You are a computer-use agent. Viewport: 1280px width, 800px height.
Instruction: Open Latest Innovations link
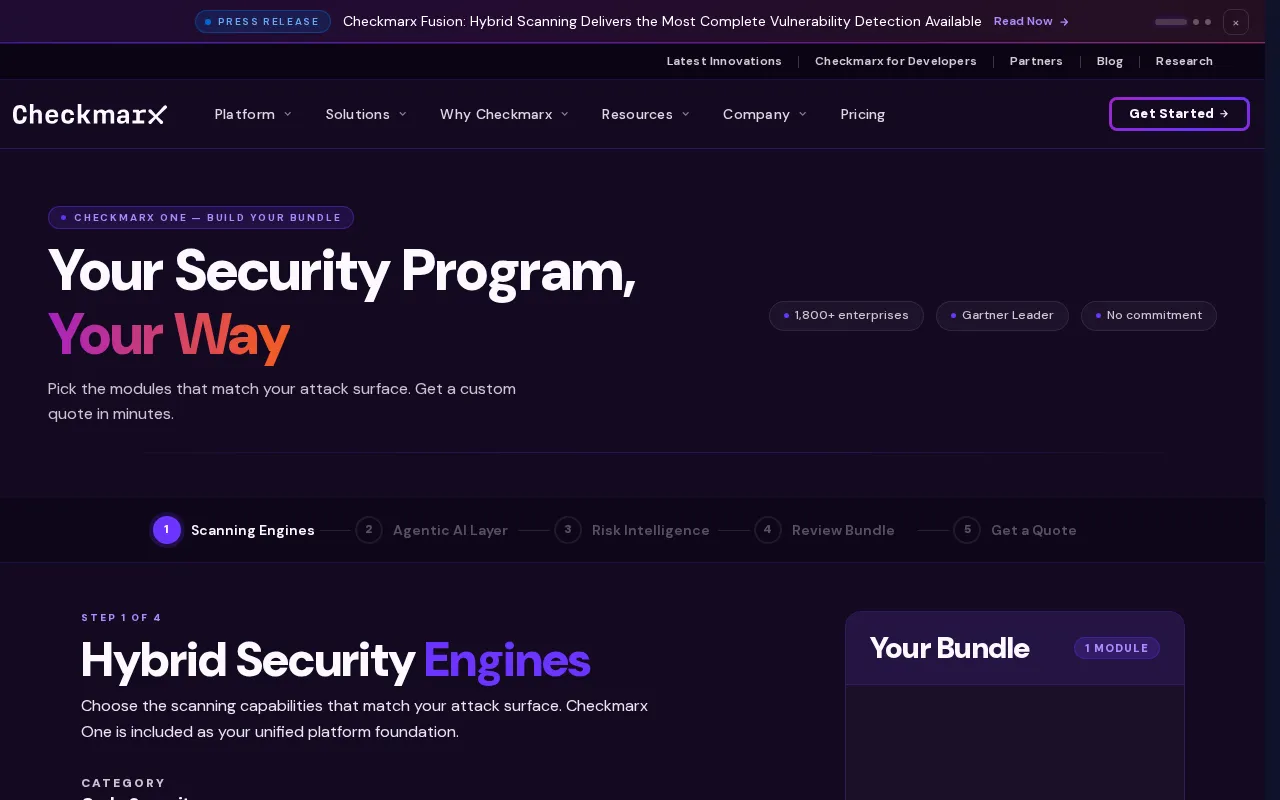point(724,61)
